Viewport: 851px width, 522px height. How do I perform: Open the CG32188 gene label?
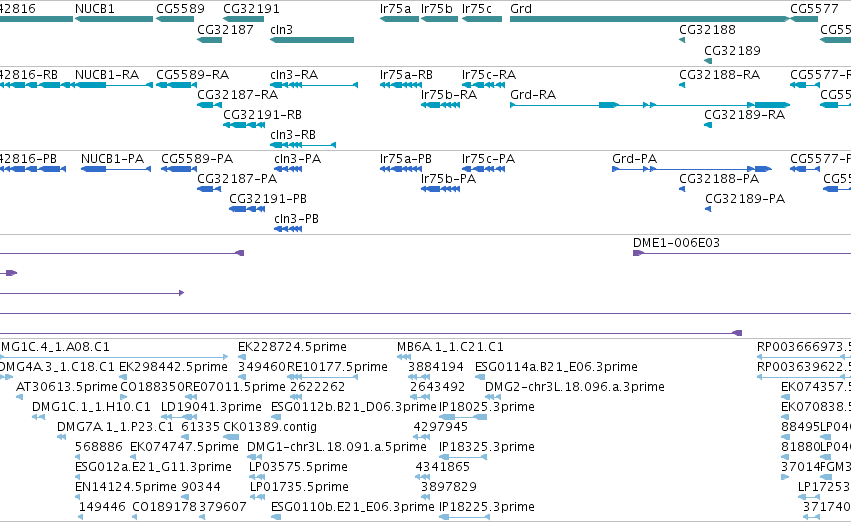pyautogui.click(x=707, y=29)
